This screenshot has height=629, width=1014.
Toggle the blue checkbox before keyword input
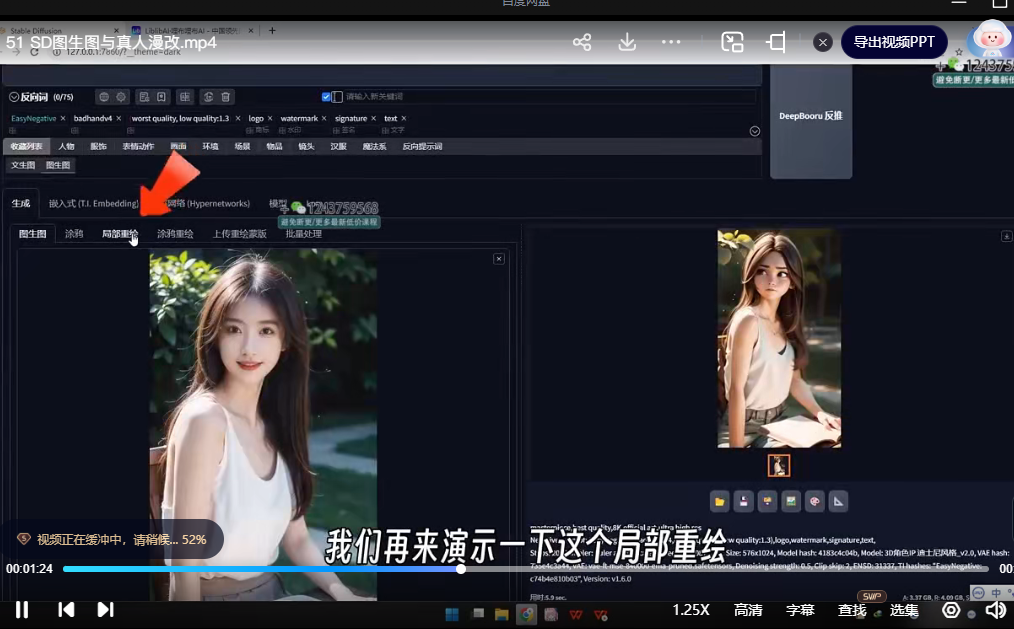coord(326,97)
